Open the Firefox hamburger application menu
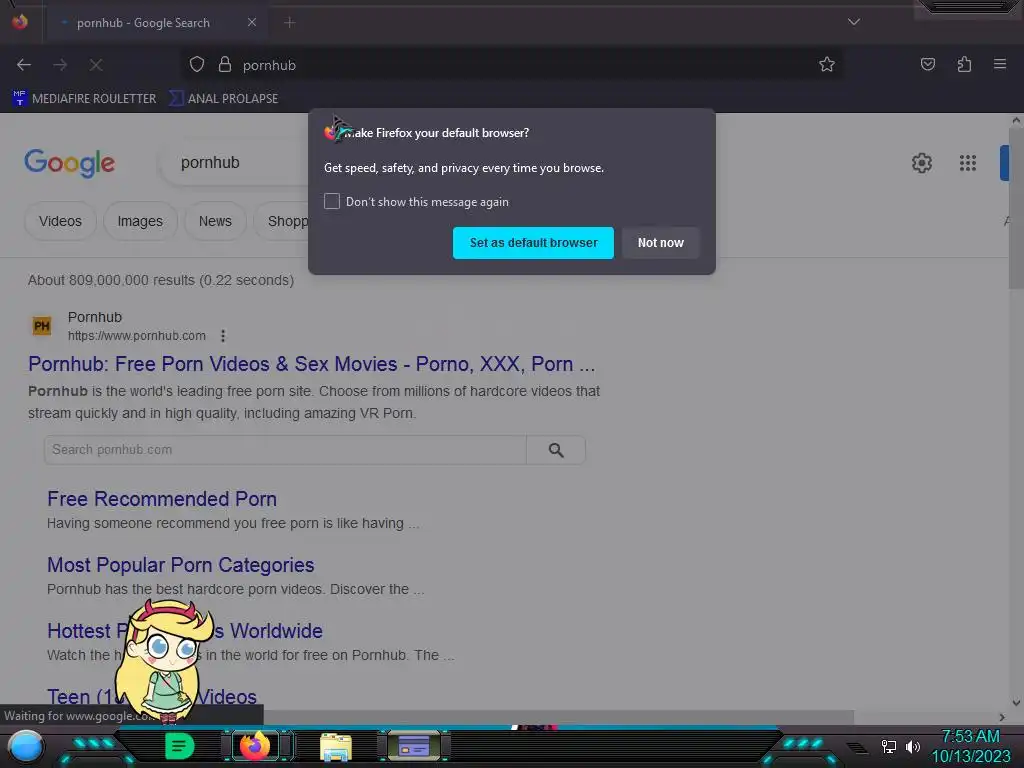 [1000, 65]
